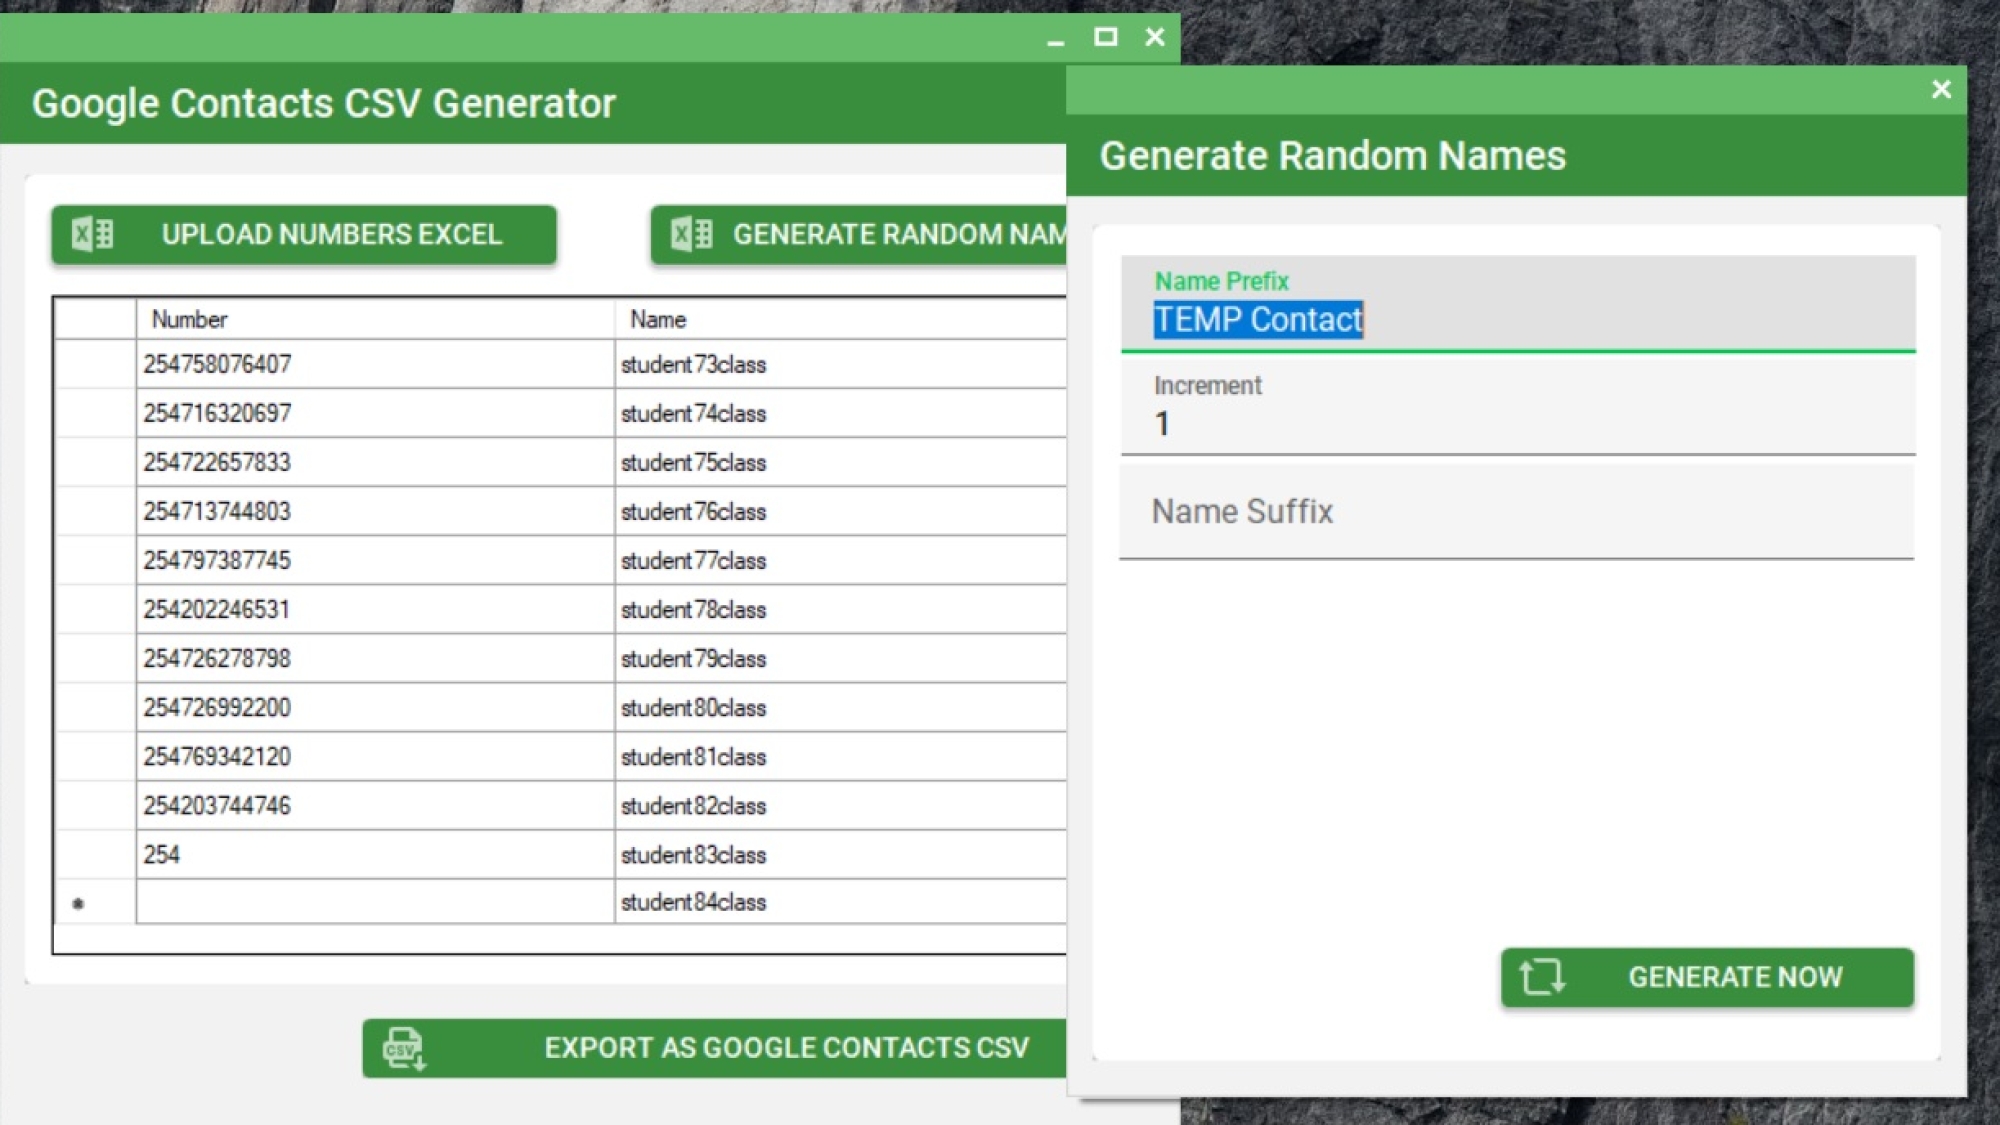Screen dimensions: 2000x1125
Task: Select name cell student74class
Action: point(840,413)
